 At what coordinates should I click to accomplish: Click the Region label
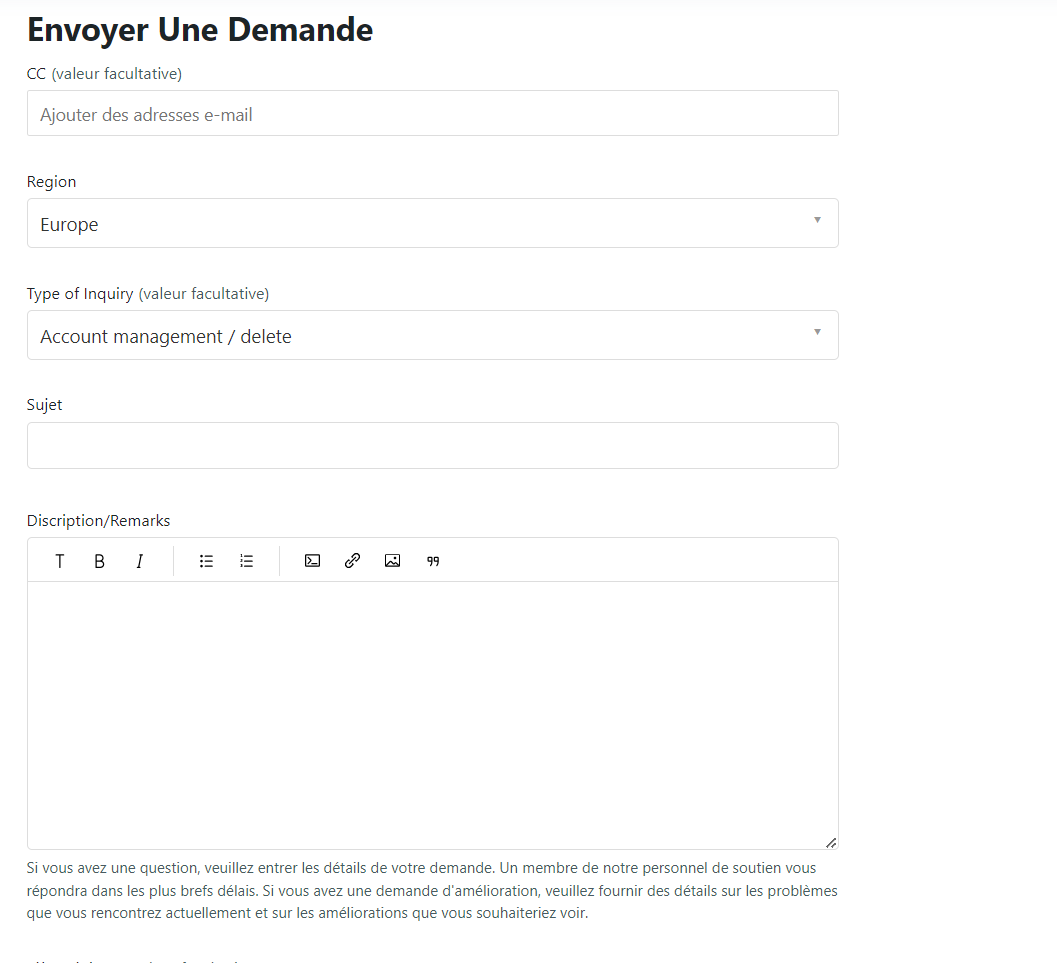pos(51,182)
